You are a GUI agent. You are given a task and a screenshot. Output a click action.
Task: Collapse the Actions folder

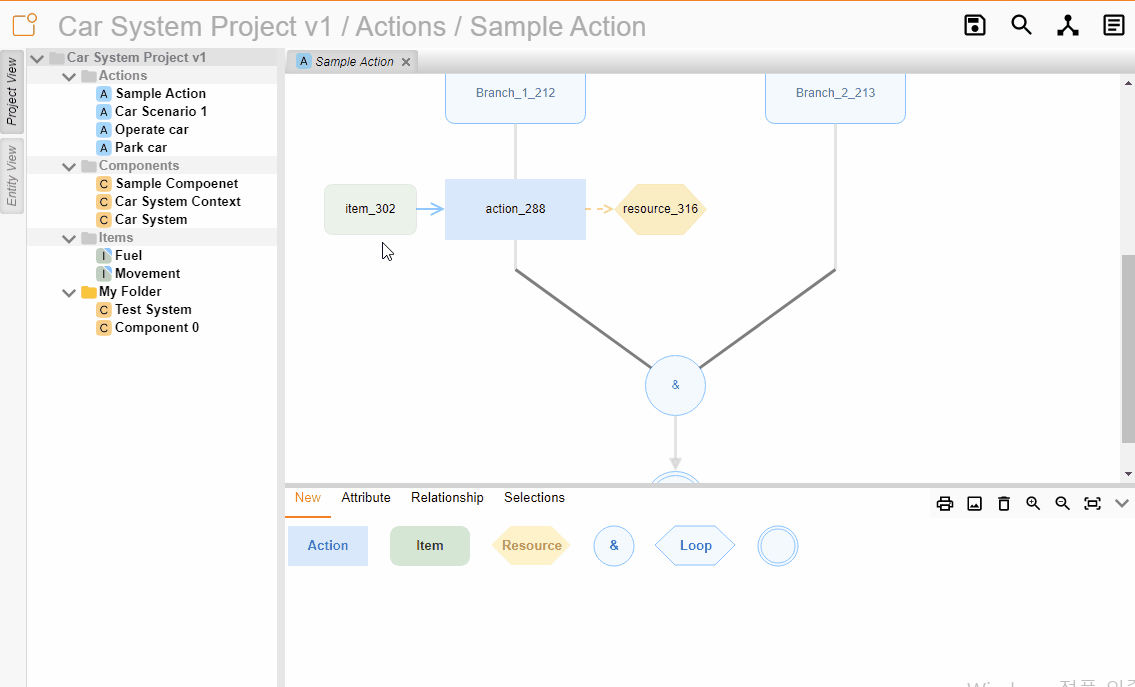[69, 76]
